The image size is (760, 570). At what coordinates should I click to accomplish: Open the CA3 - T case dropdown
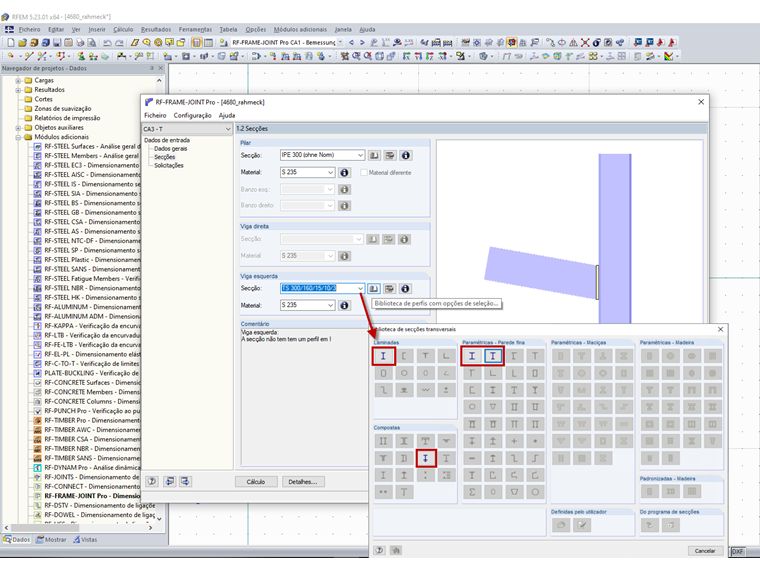click(x=227, y=129)
